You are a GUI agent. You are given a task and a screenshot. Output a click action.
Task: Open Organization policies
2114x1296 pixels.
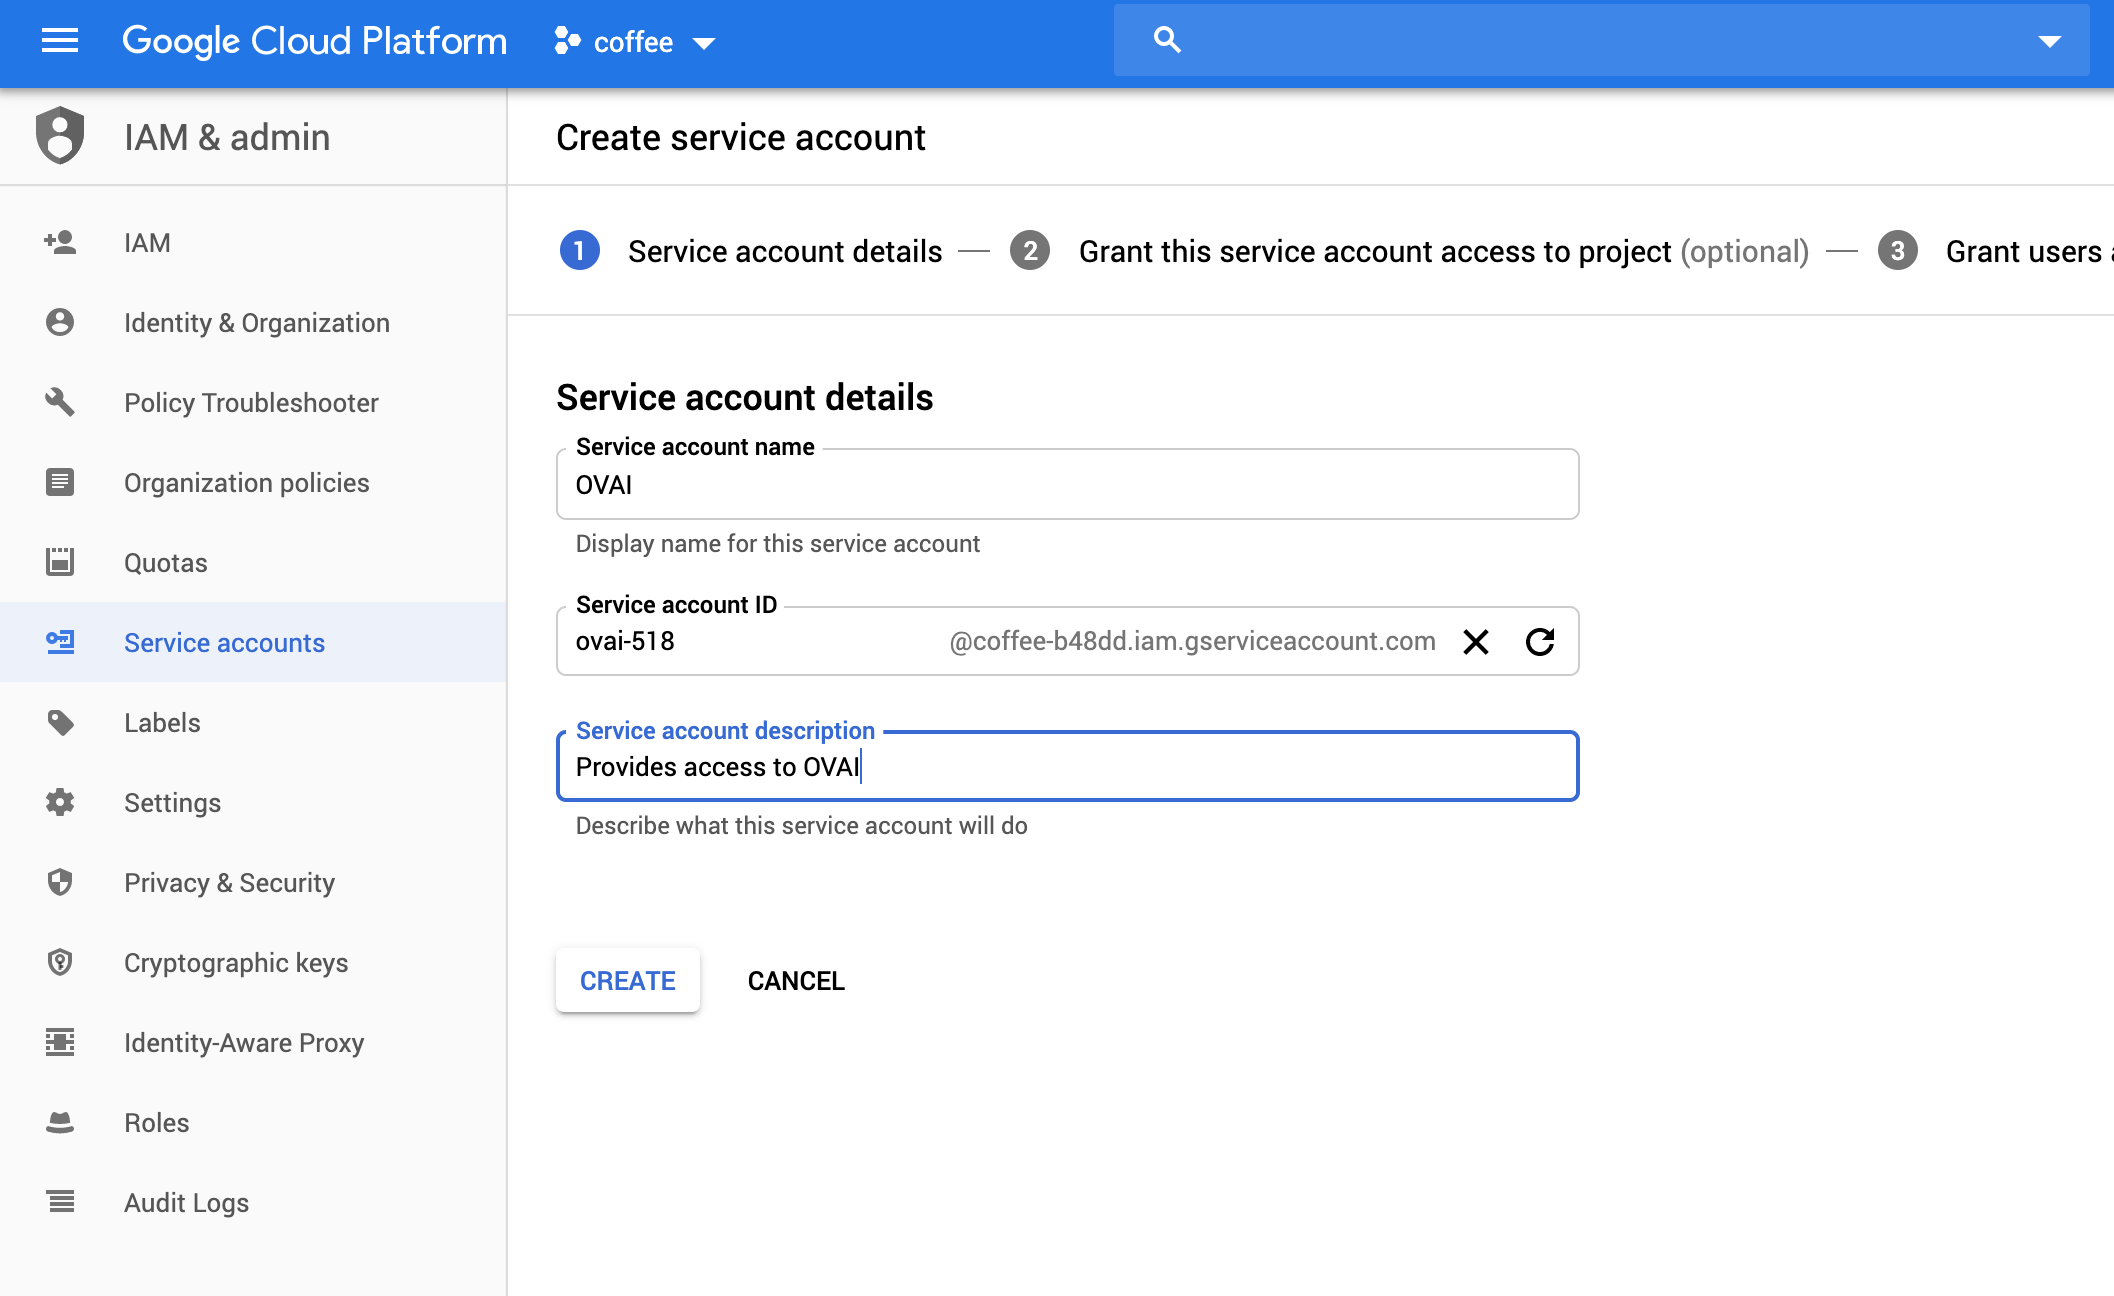coord(253,482)
